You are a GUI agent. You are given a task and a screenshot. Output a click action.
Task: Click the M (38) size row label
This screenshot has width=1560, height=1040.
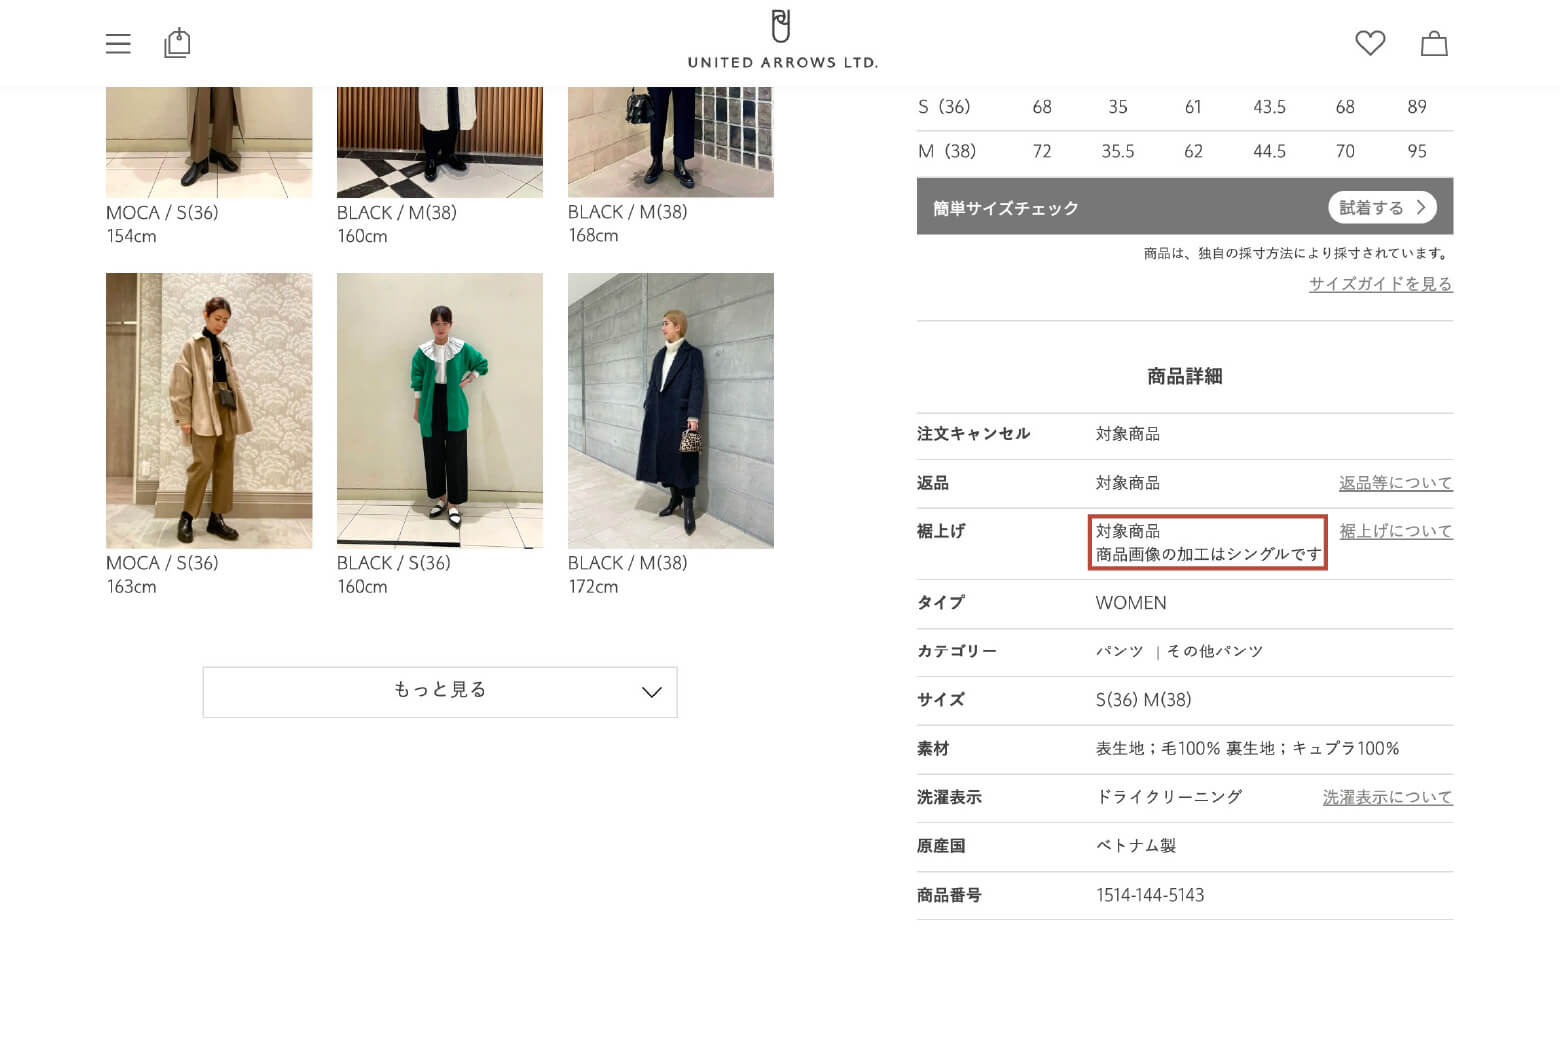pyautogui.click(x=946, y=151)
